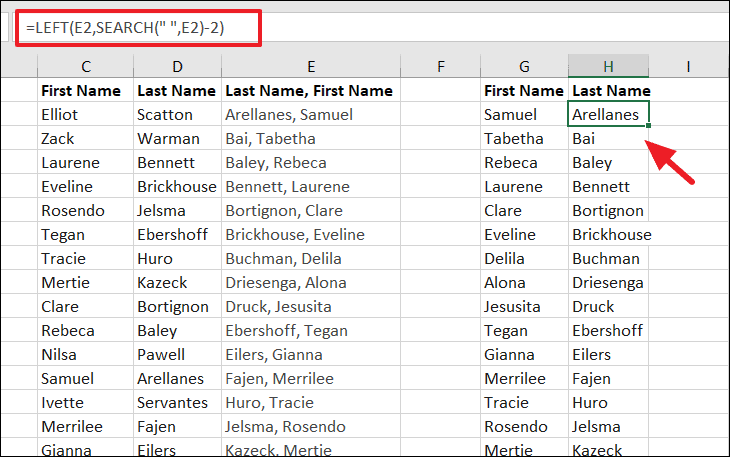Select column F header

pyautogui.click(x=440, y=66)
